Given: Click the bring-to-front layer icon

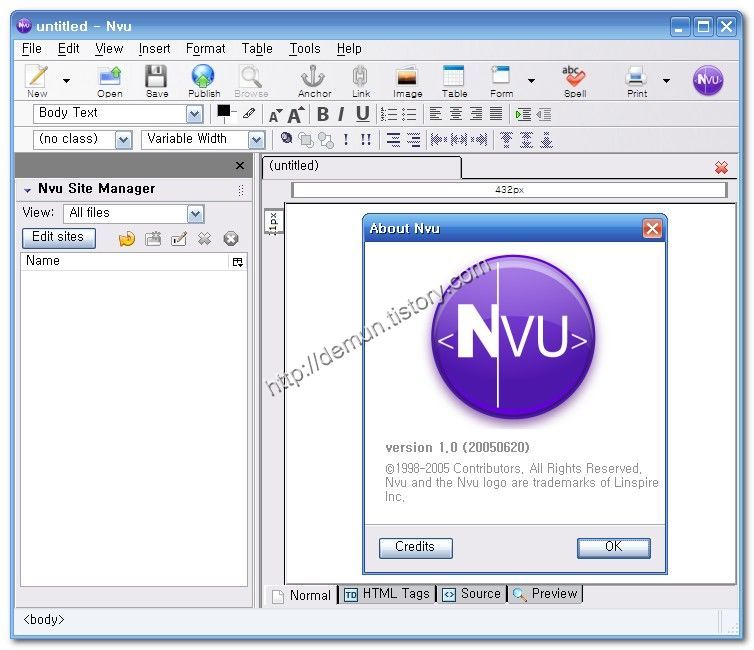Looking at the screenshot, I should tap(305, 140).
